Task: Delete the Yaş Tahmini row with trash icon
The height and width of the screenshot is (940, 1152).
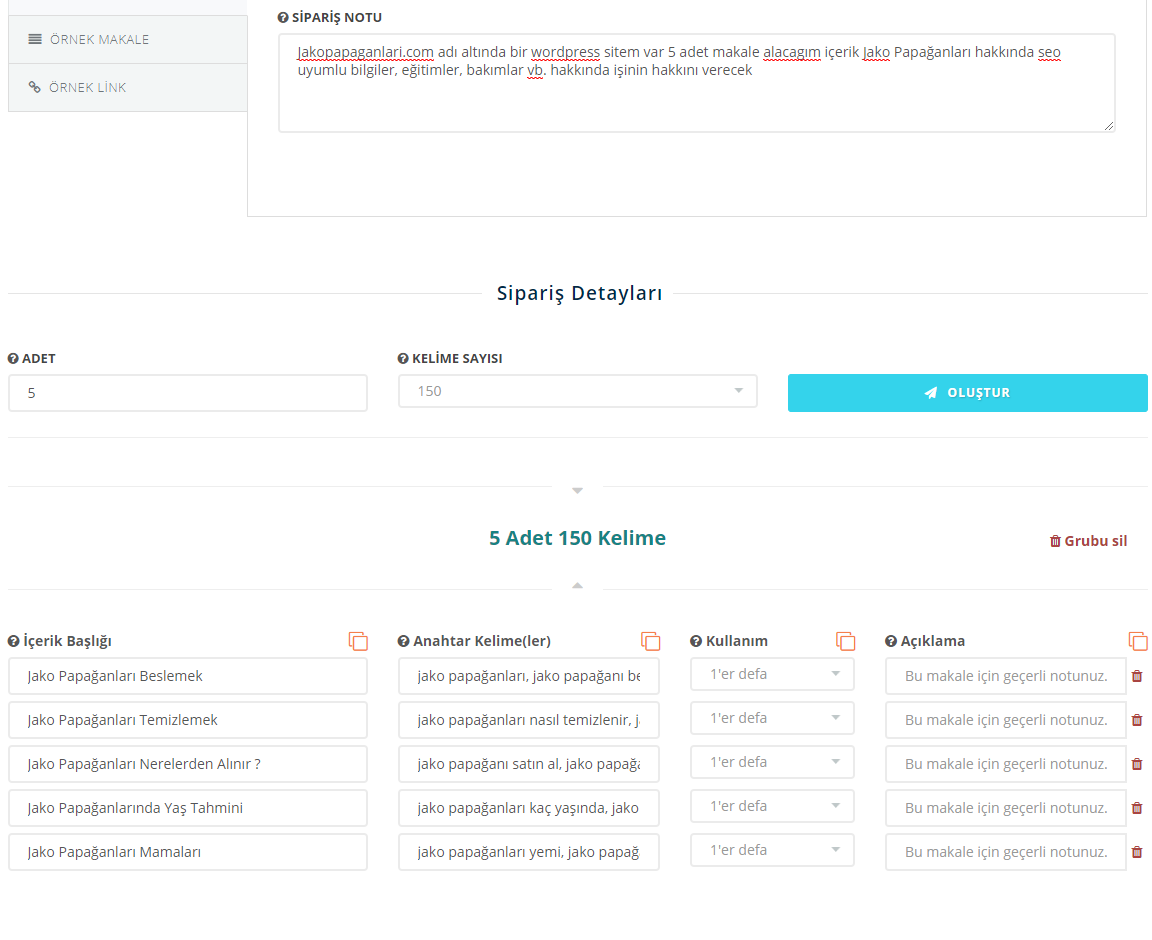Action: coord(1137,808)
